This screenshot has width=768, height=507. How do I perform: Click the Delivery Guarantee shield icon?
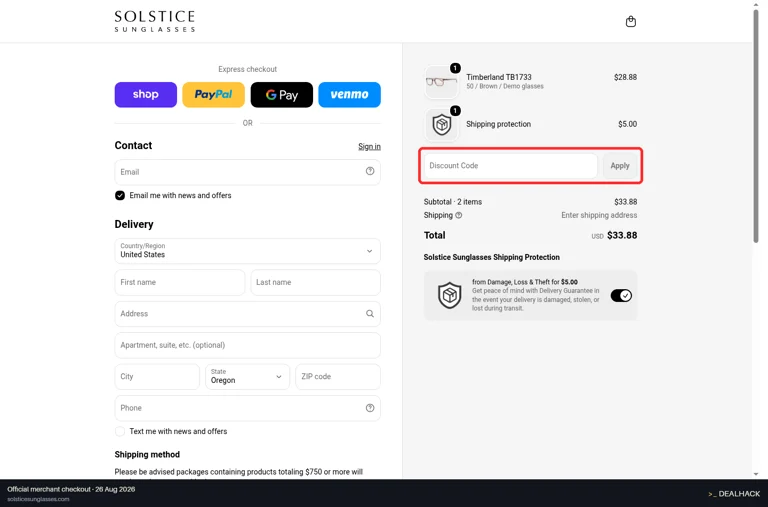tap(449, 295)
